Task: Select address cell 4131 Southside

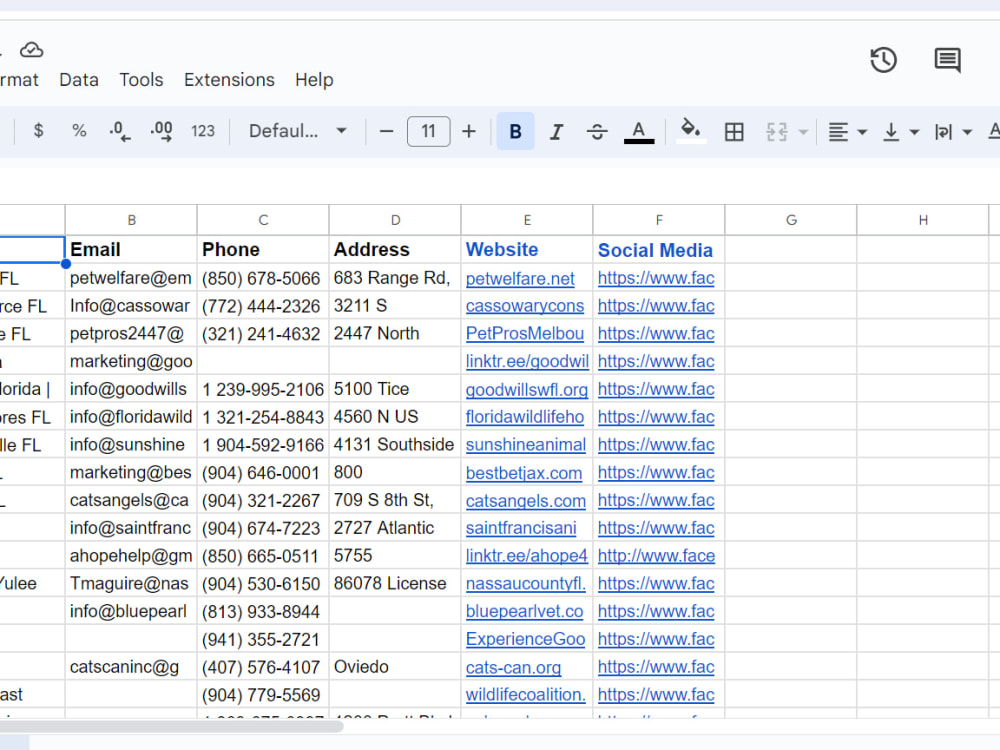Action: (395, 445)
